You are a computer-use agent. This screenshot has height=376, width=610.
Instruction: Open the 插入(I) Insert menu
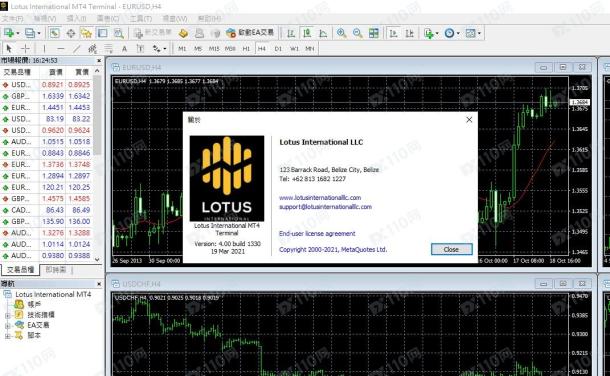click(76, 19)
